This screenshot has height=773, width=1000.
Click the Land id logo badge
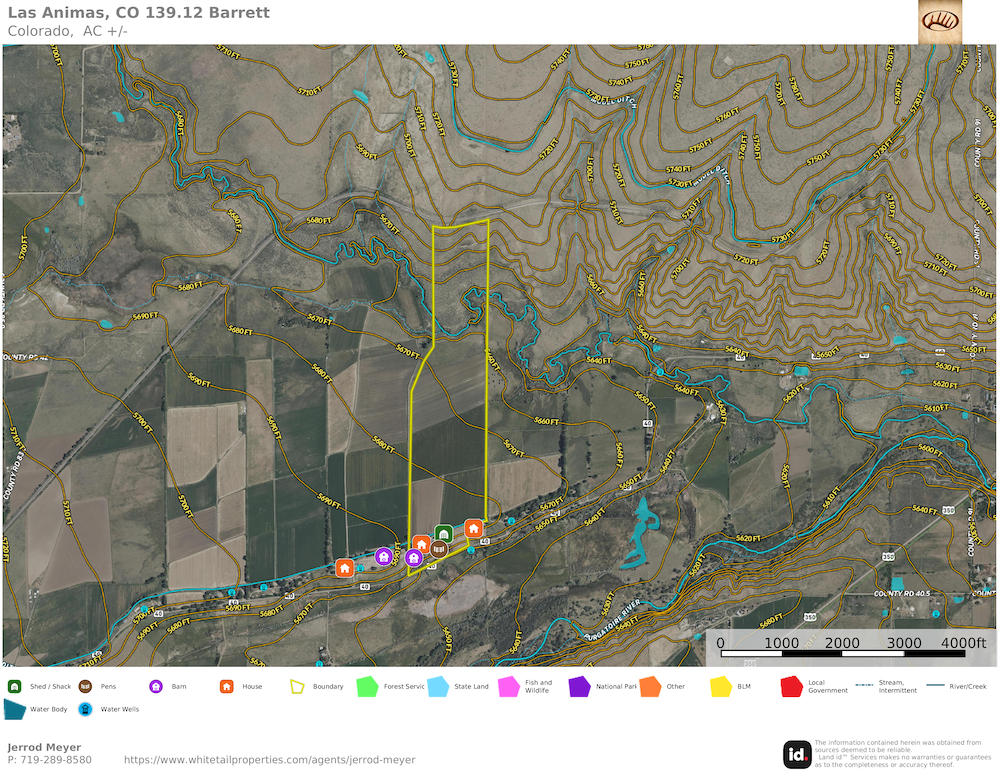[x=797, y=755]
